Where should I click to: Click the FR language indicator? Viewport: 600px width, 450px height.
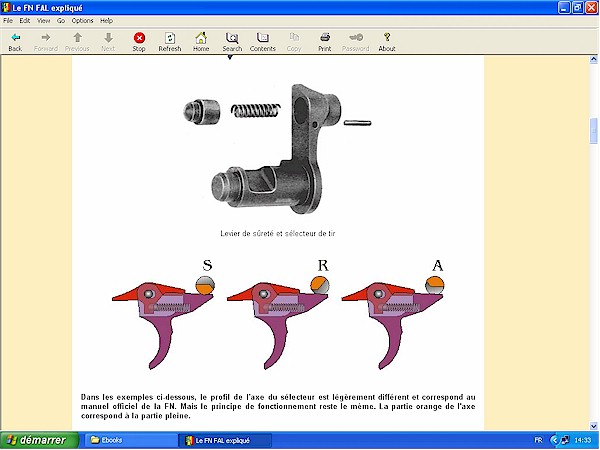pyautogui.click(x=538, y=440)
